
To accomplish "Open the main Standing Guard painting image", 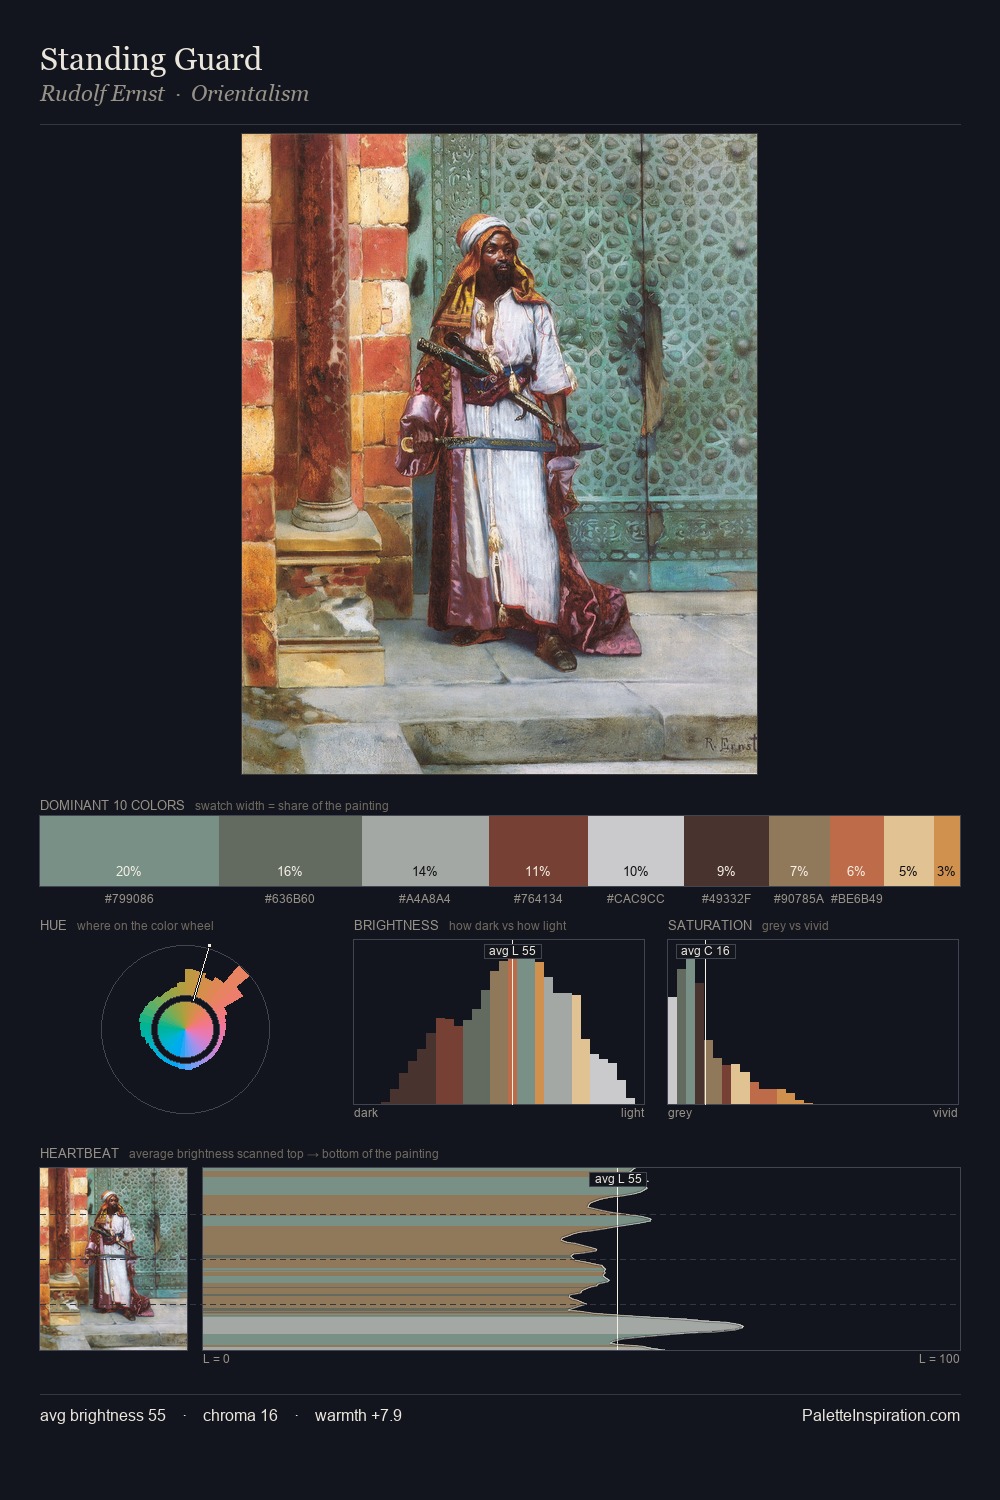I will (499, 454).
